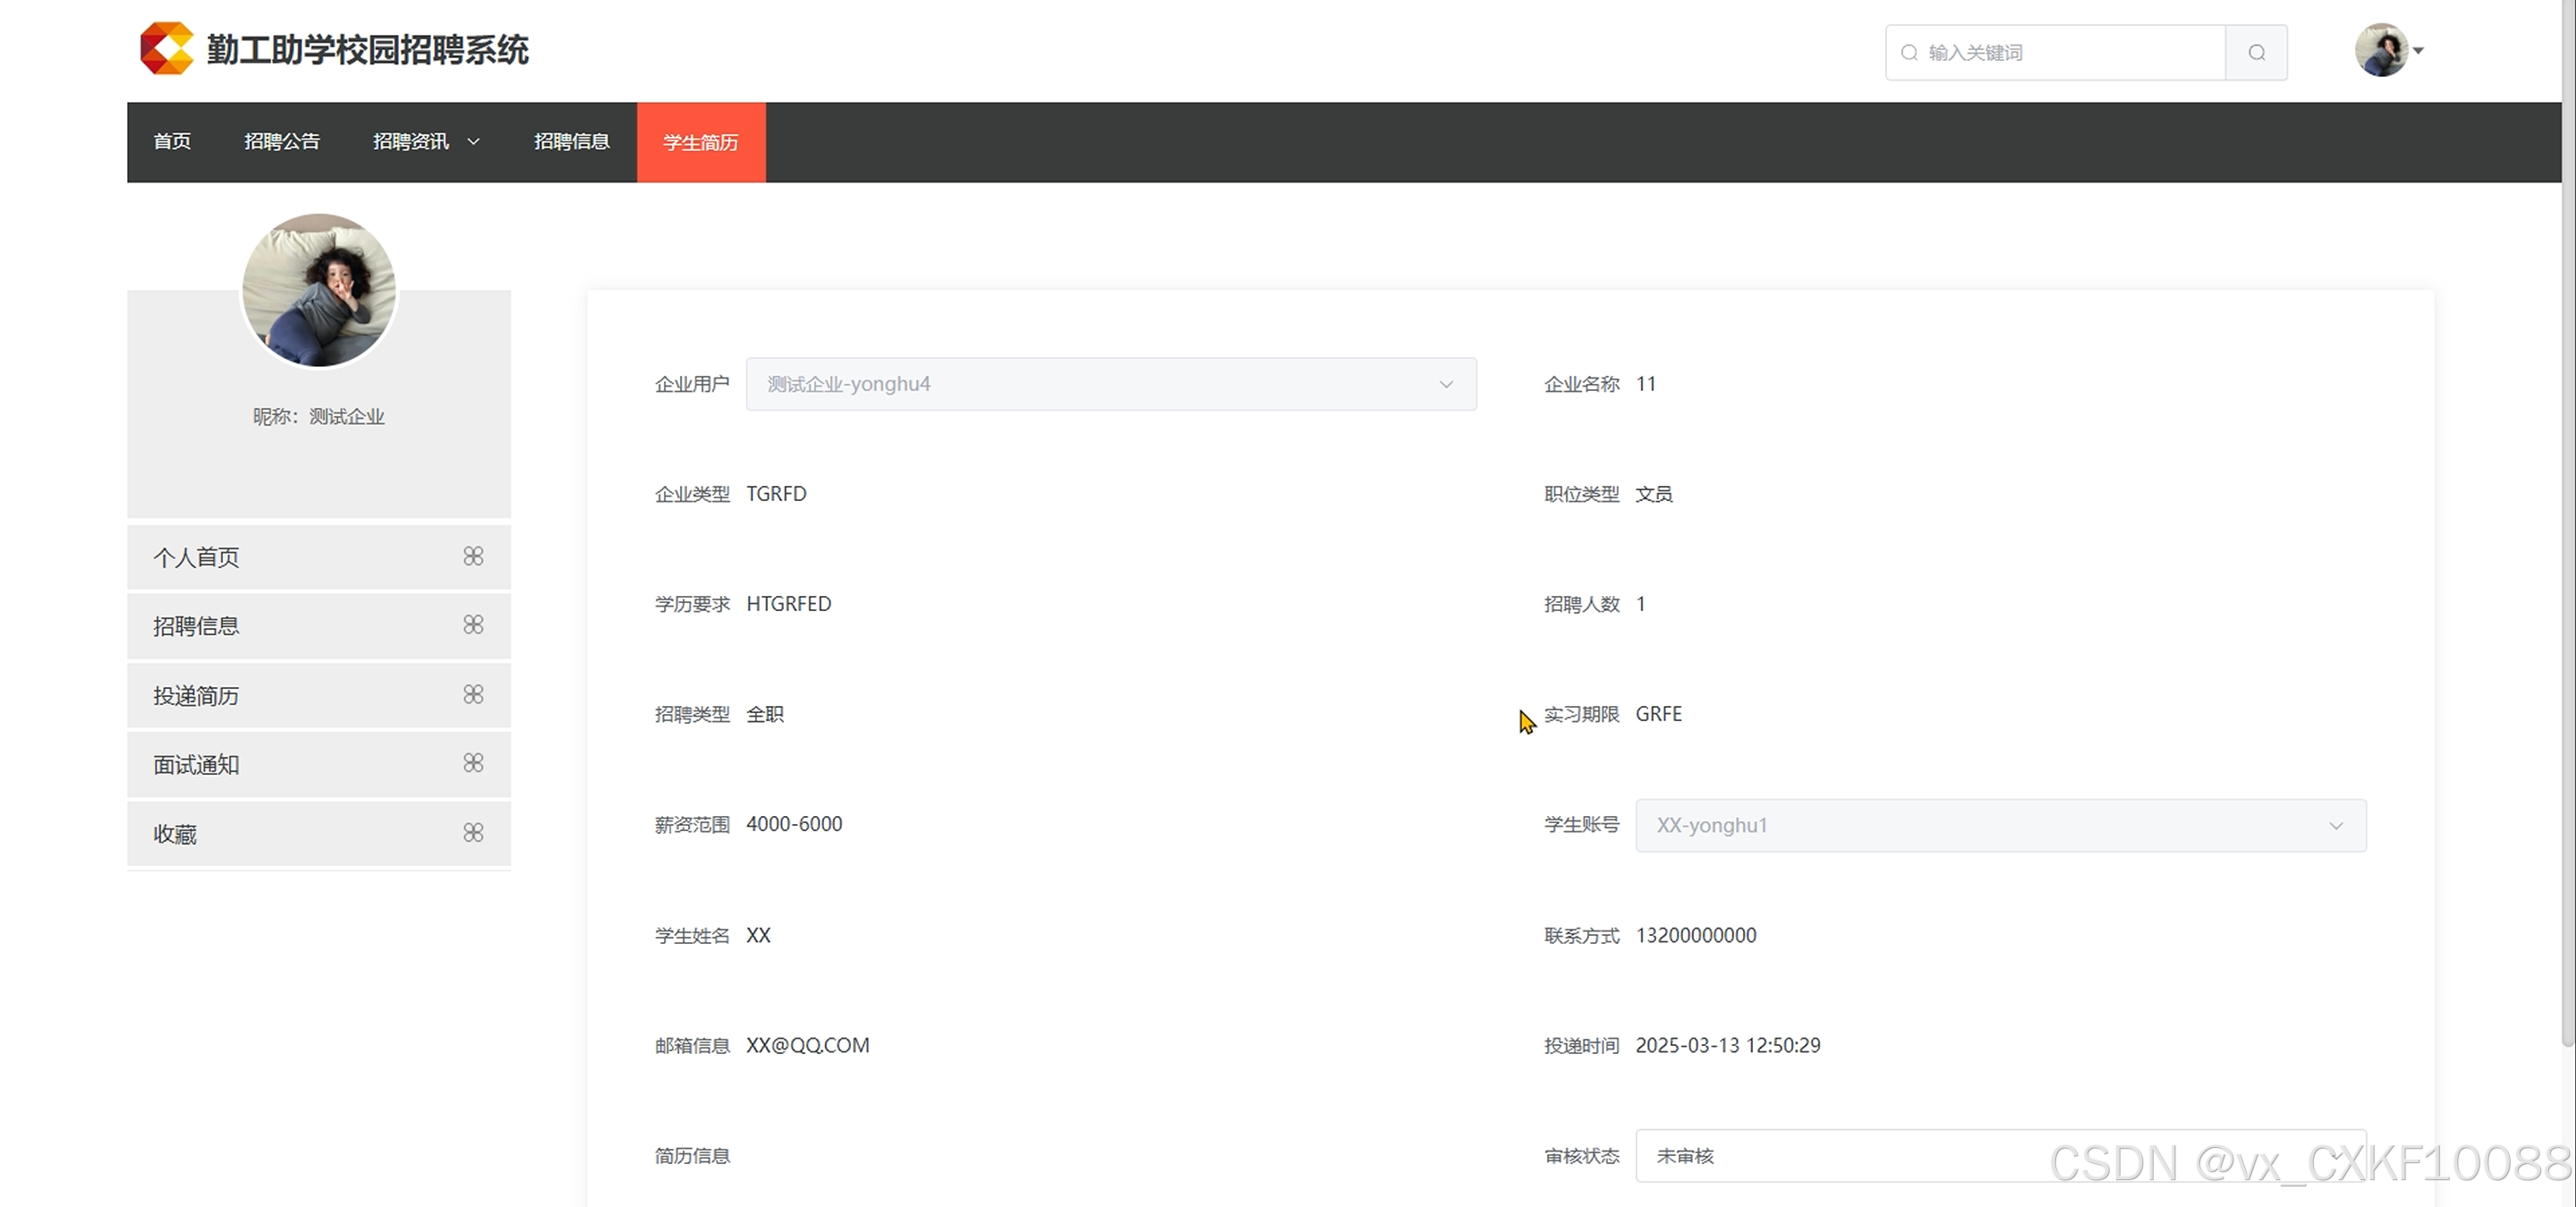The width and height of the screenshot is (2576, 1207).
Task: Expand the 学生账号 dropdown
Action: pos(2335,825)
